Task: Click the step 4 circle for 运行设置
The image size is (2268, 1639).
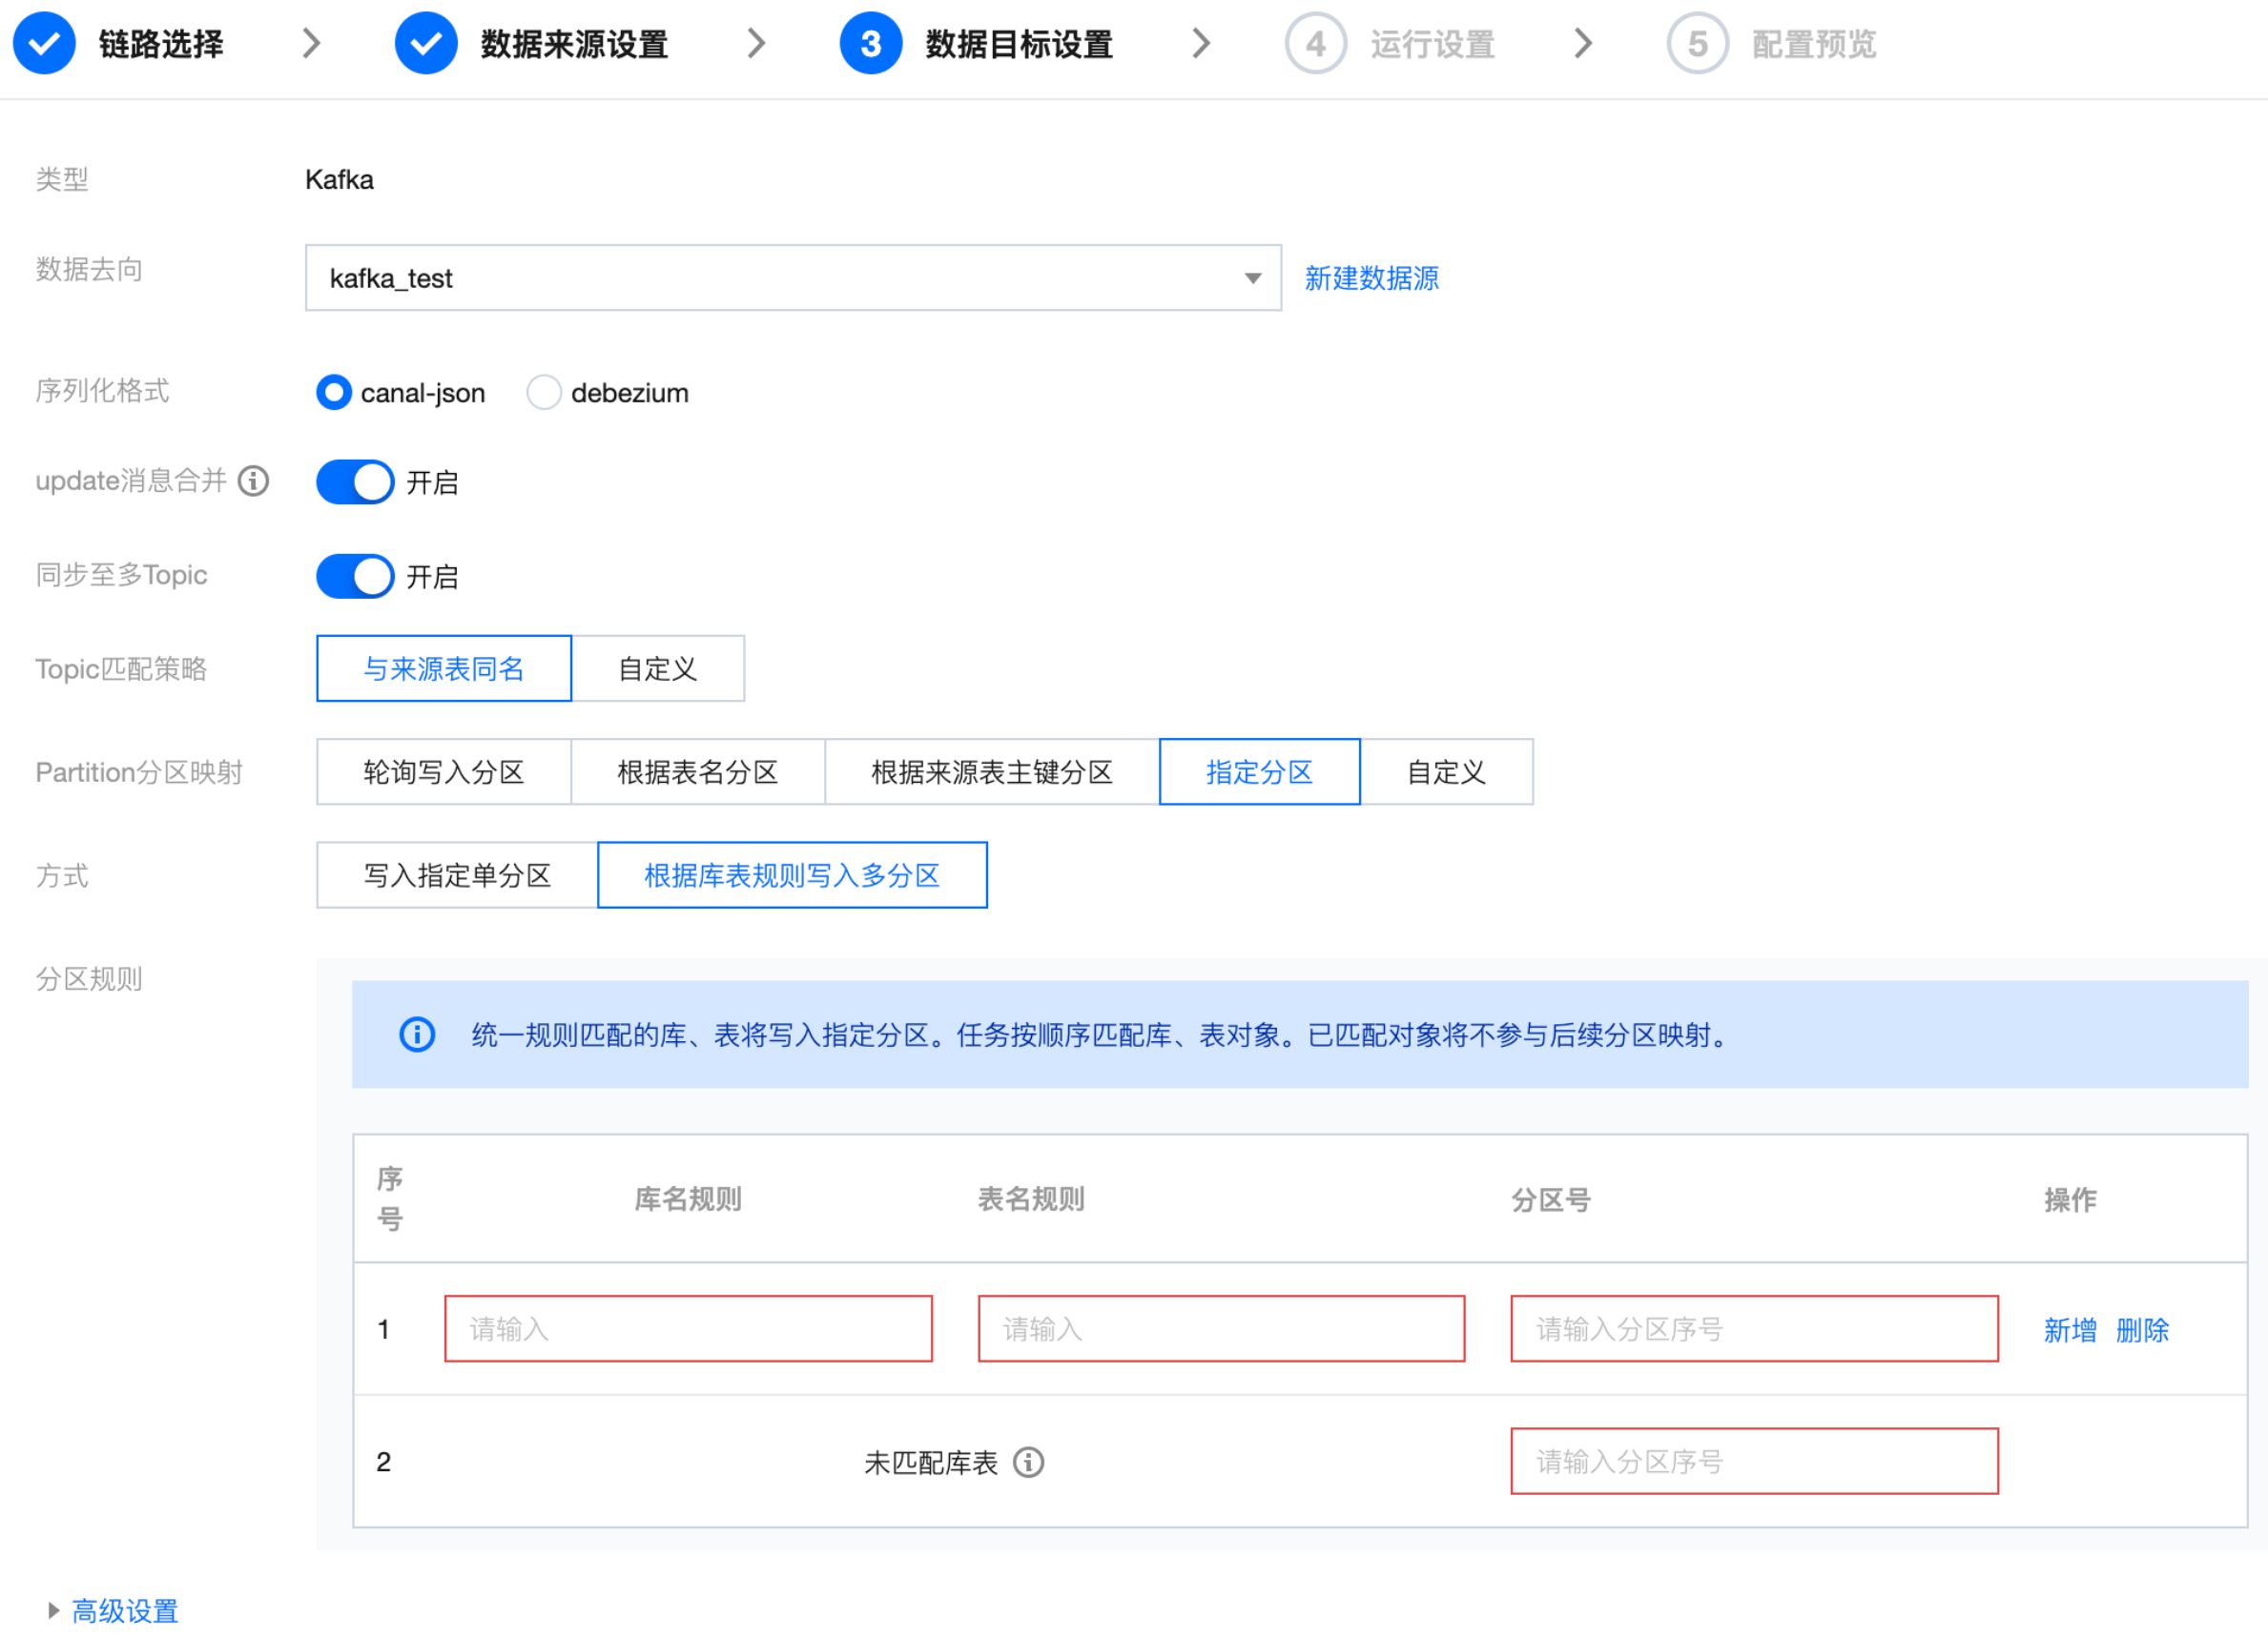Action: [1315, 44]
